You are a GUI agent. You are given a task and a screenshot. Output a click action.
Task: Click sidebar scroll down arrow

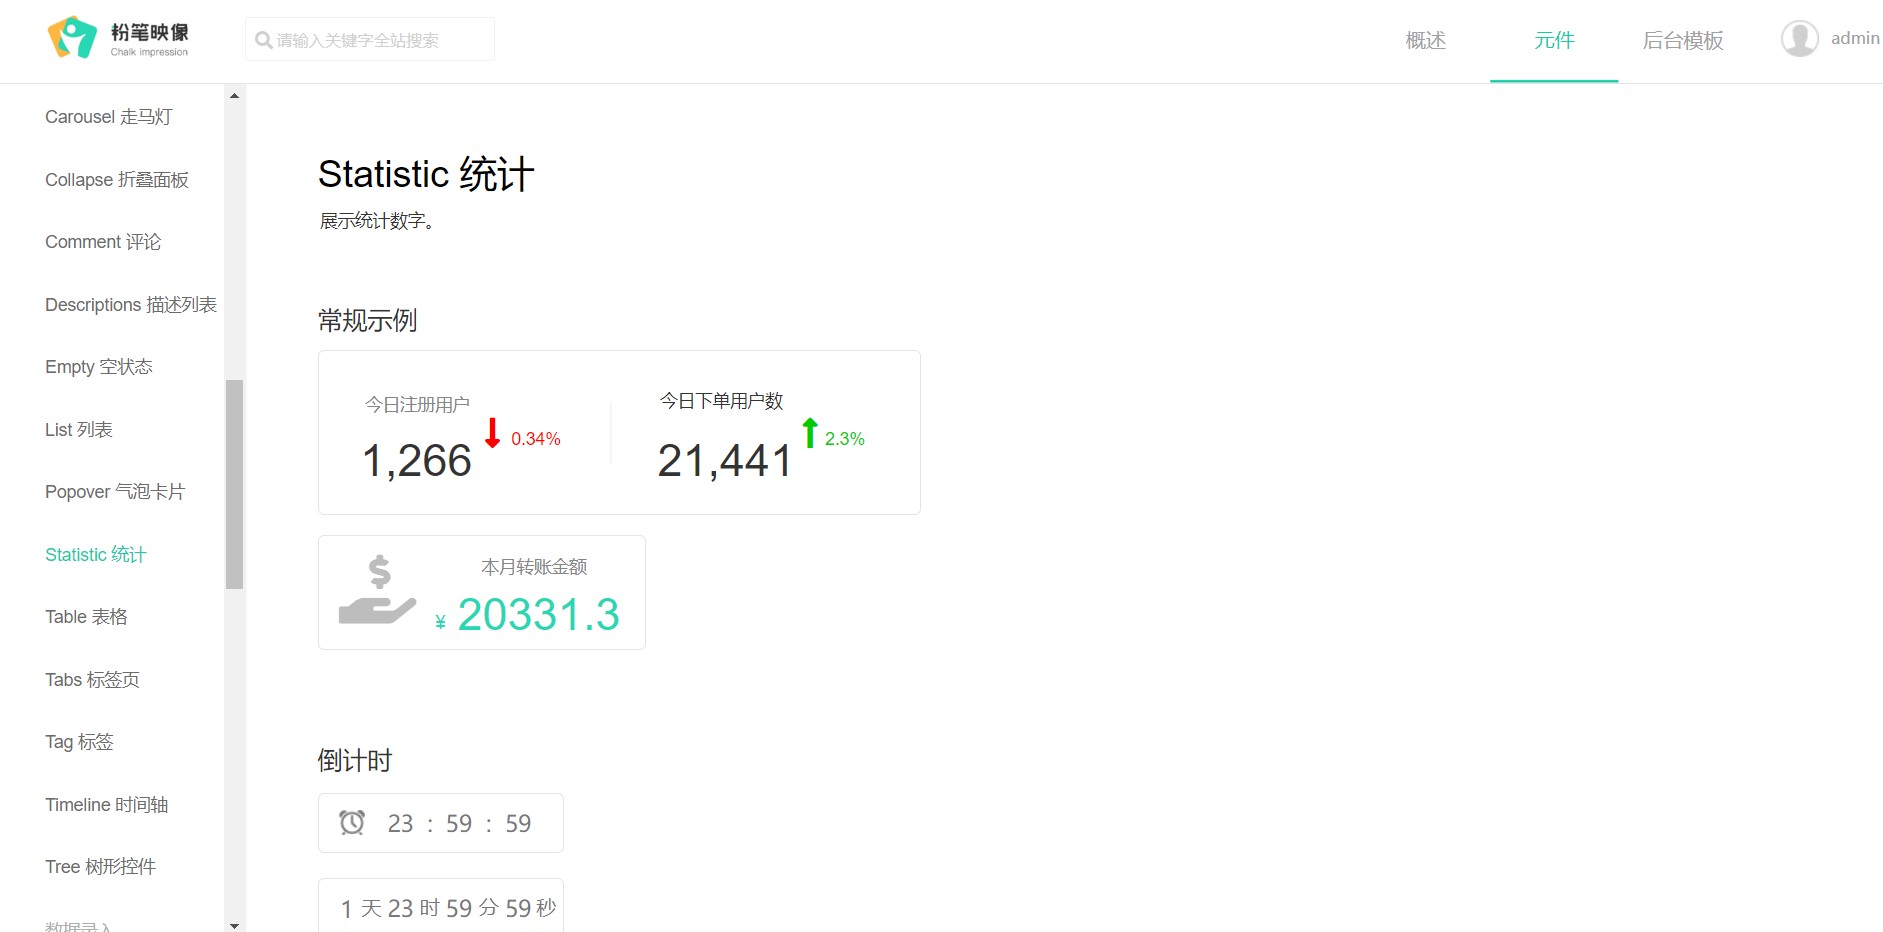point(234,925)
